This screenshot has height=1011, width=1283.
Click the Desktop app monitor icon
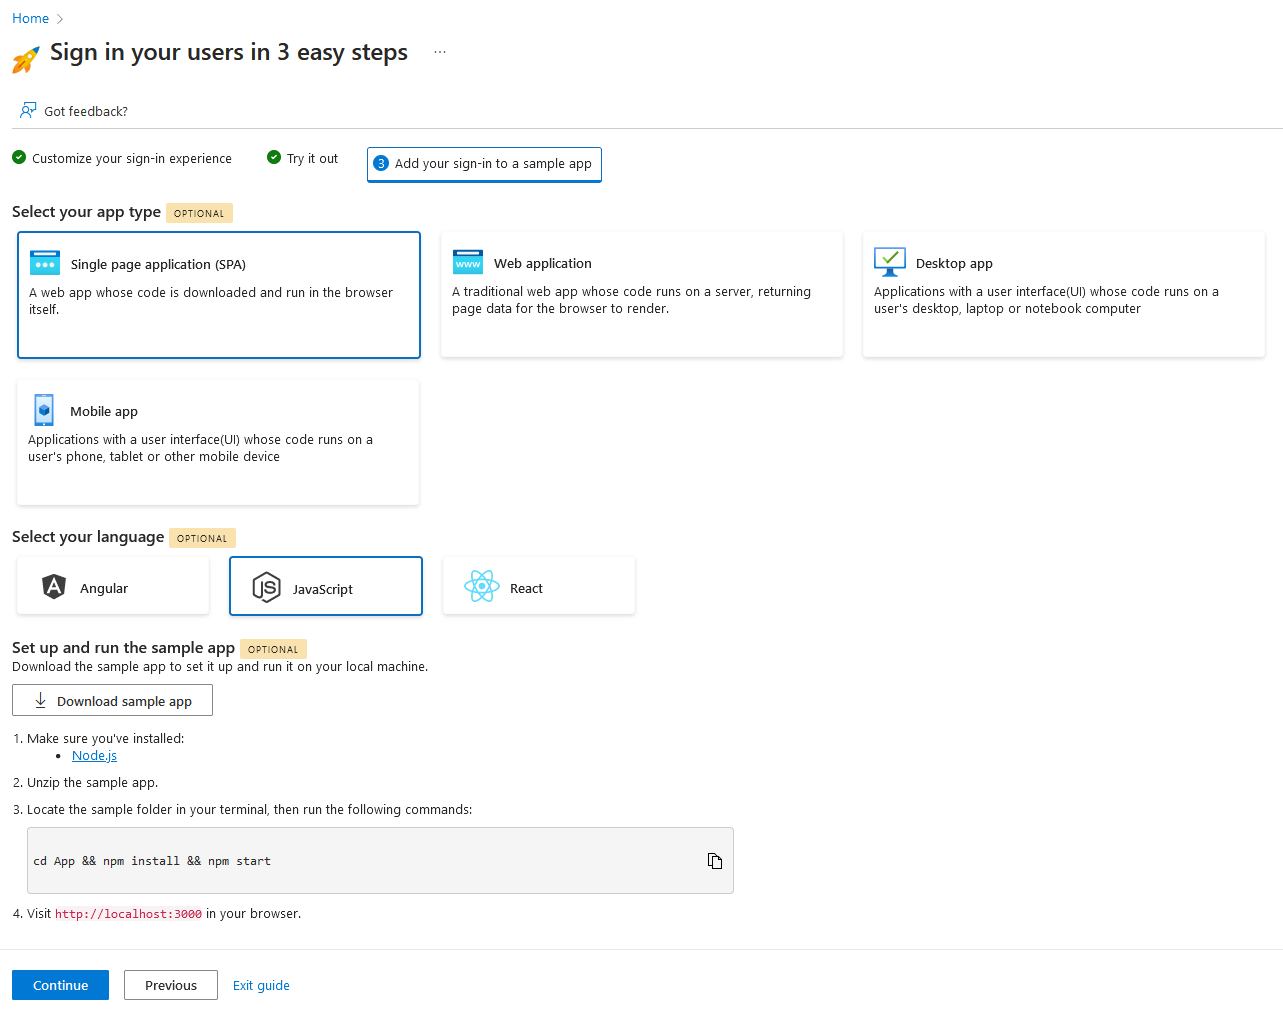click(889, 262)
